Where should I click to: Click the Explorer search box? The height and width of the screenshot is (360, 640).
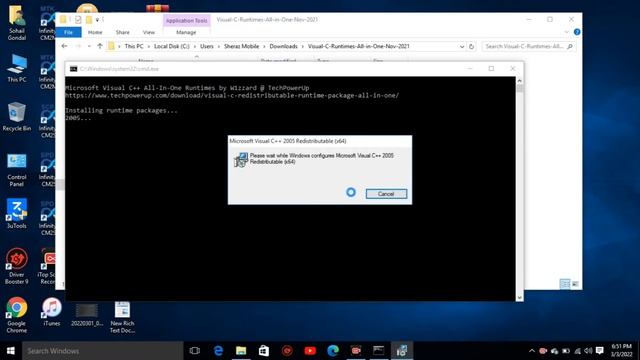tap(529, 47)
